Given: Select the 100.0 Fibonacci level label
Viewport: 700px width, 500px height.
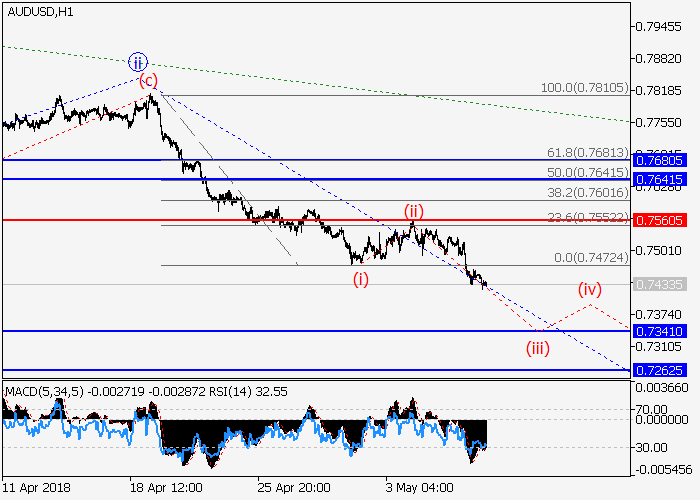Looking at the screenshot, I should pyautogui.click(x=583, y=89).
